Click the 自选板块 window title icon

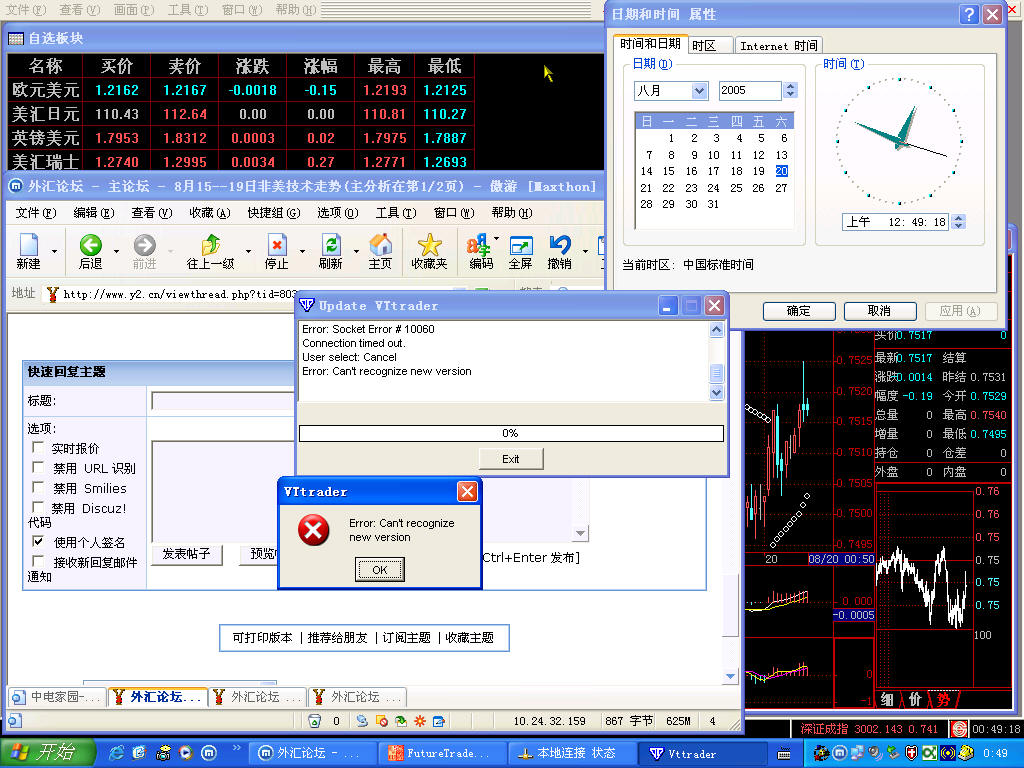pos(16,39)
